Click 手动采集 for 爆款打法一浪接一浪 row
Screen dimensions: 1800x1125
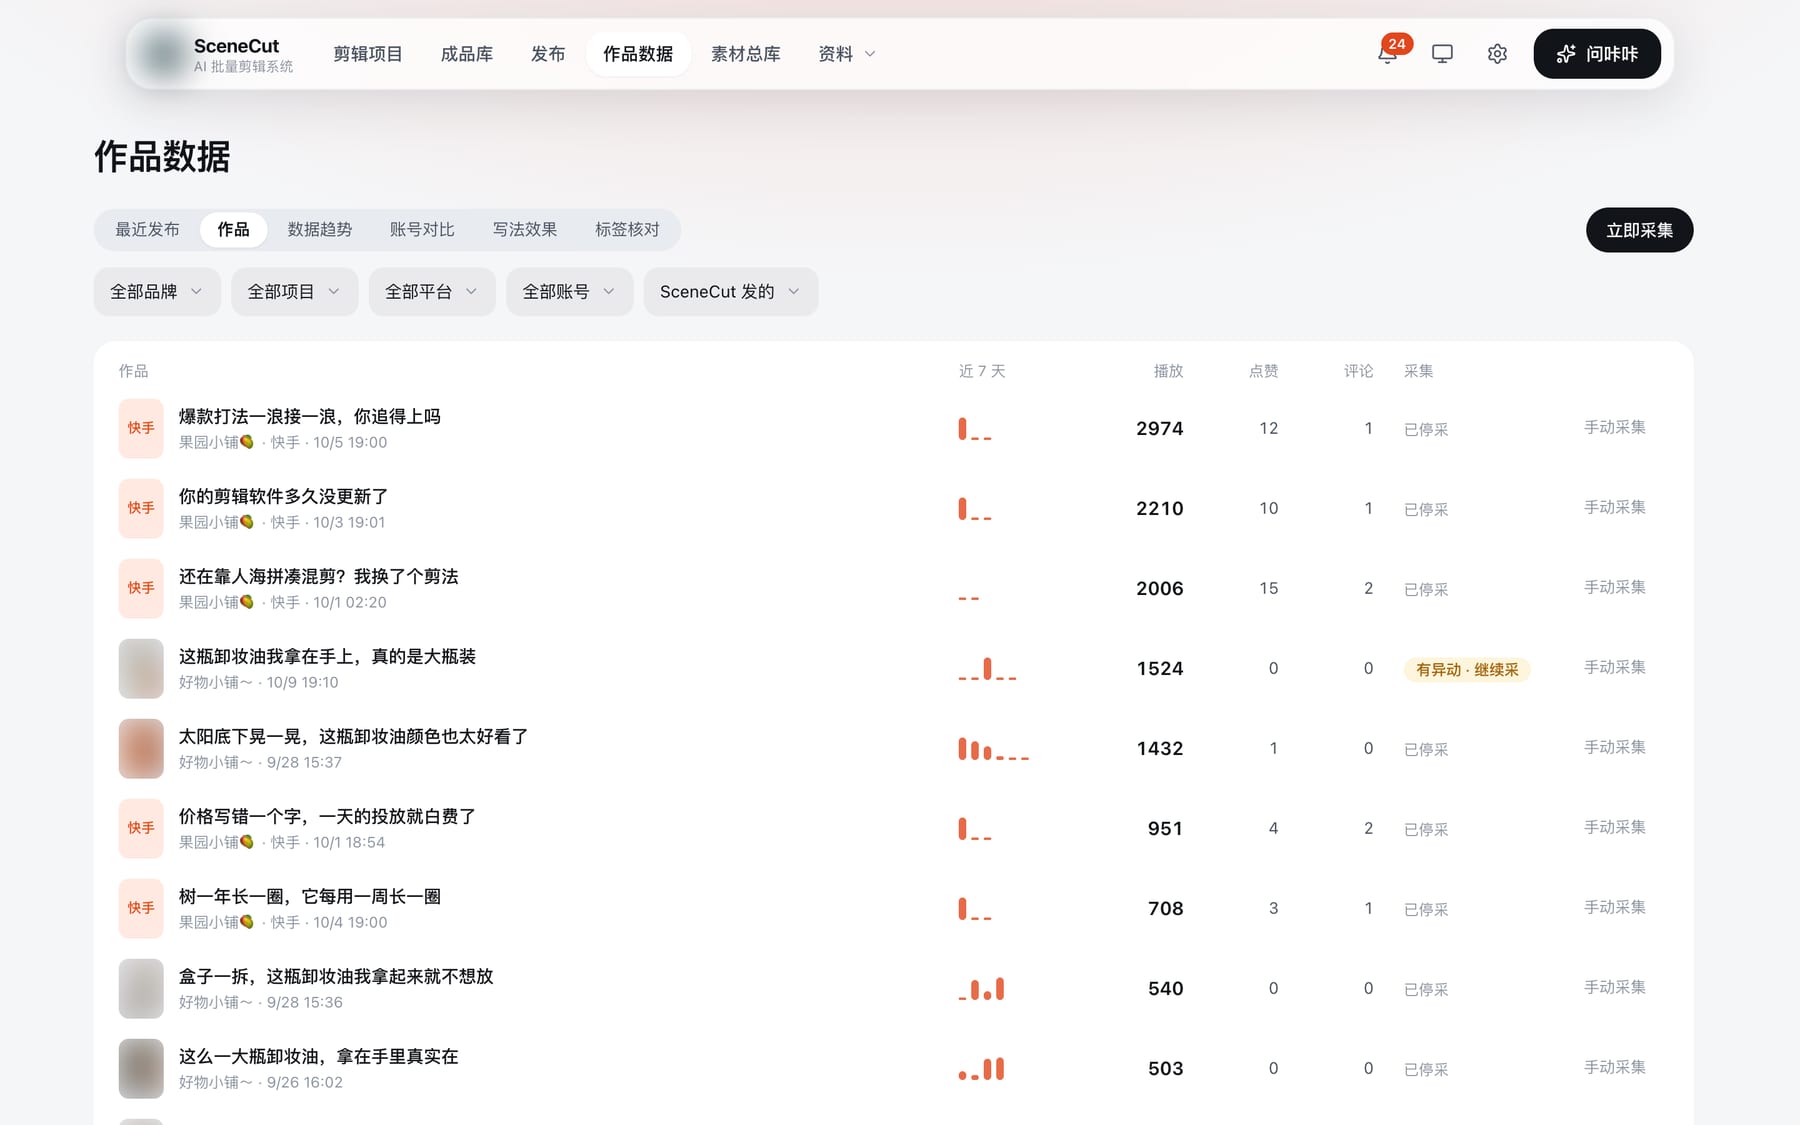pyautogui.click(x=1615, y=427)
